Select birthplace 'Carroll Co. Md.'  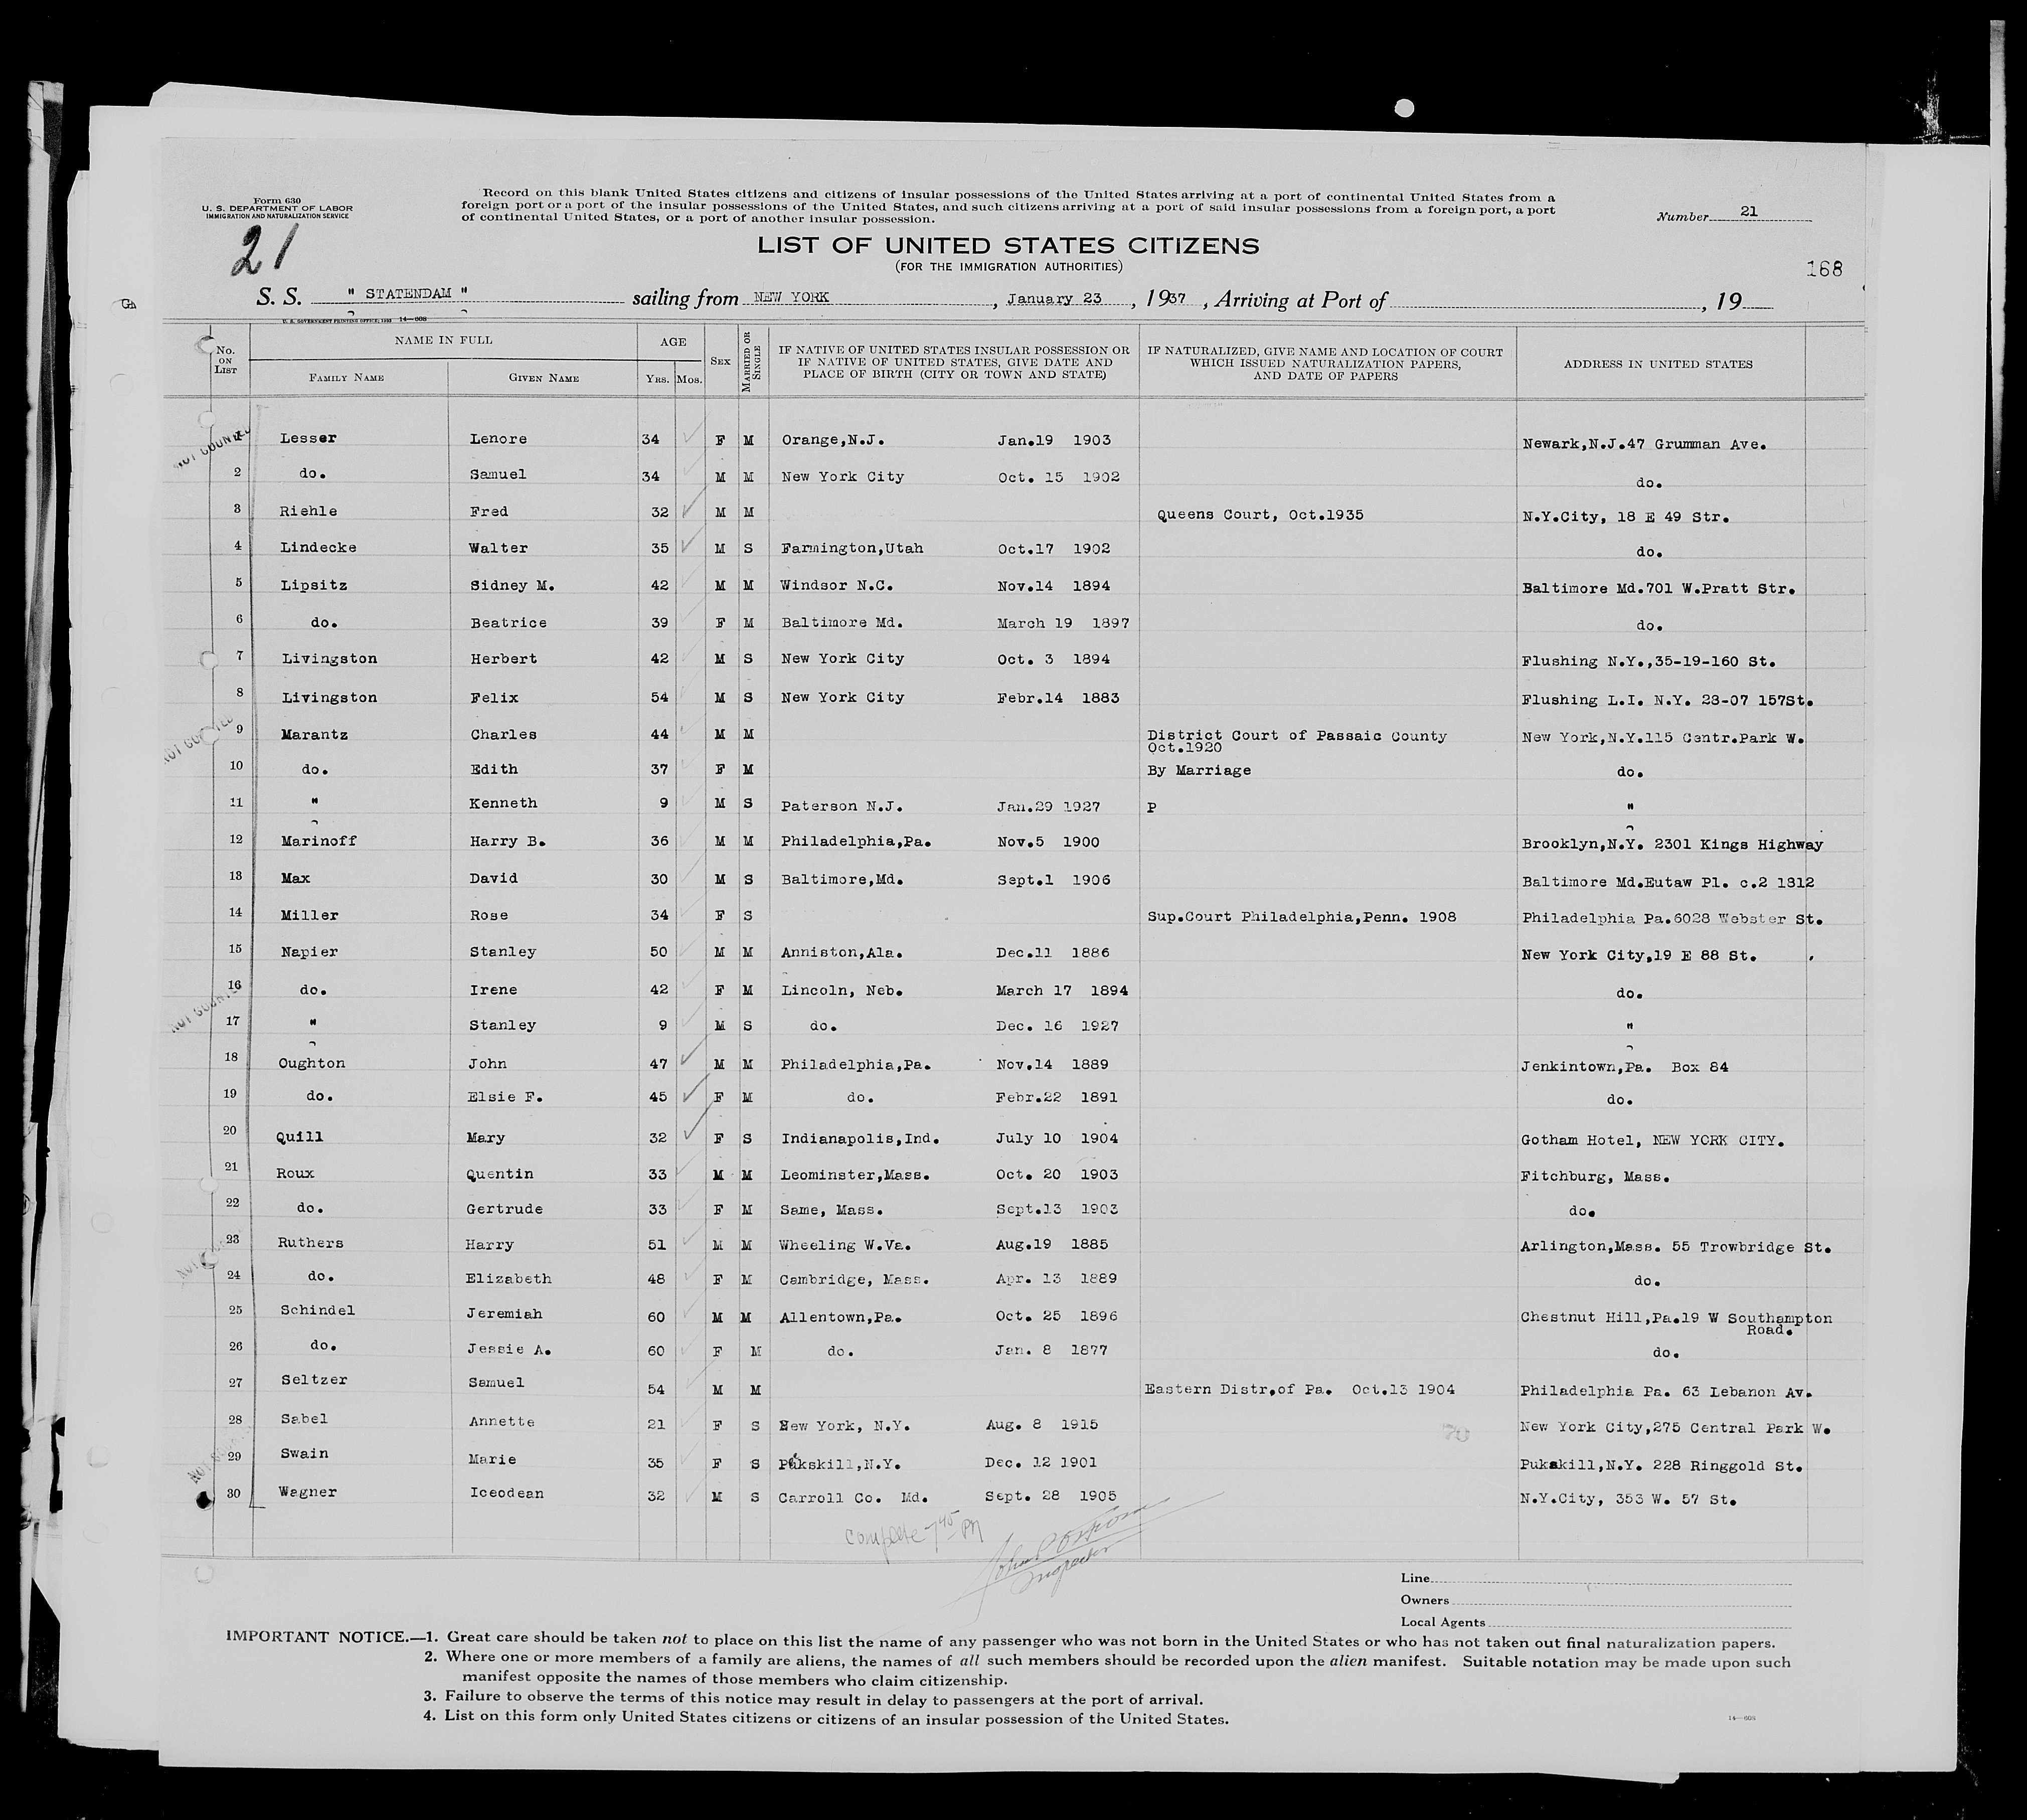854,1498
